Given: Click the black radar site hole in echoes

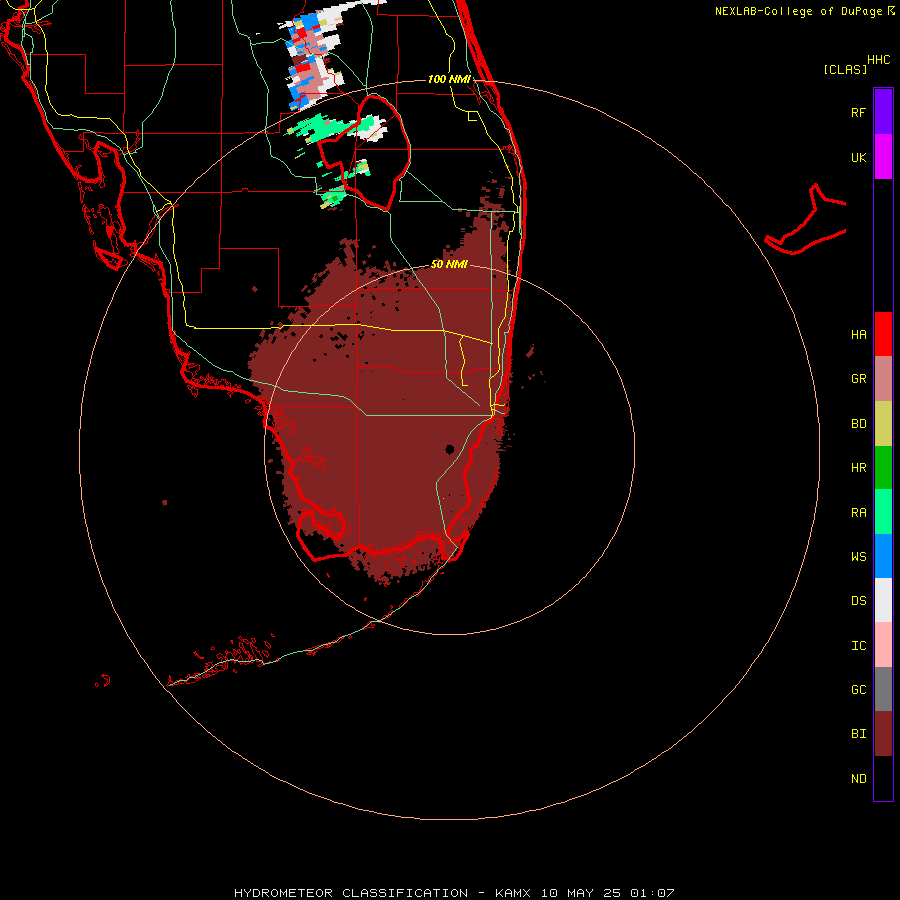Looking at the screenshot, I should [449, 449].
